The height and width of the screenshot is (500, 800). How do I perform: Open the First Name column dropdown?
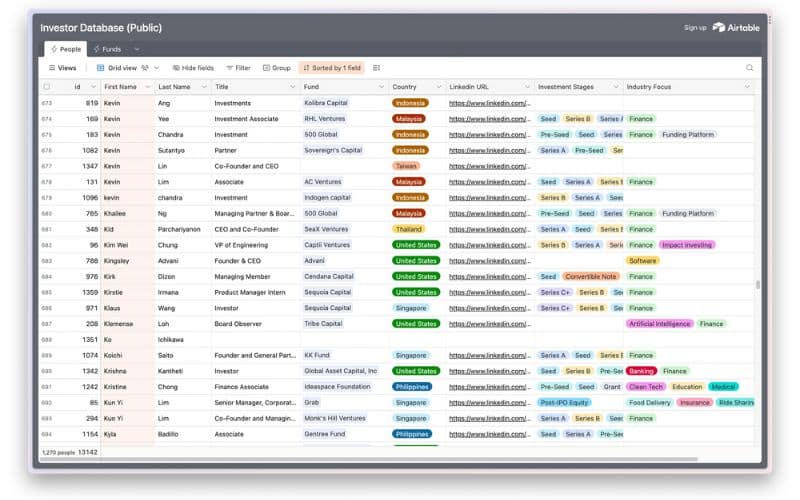click(x=147, y=87)
